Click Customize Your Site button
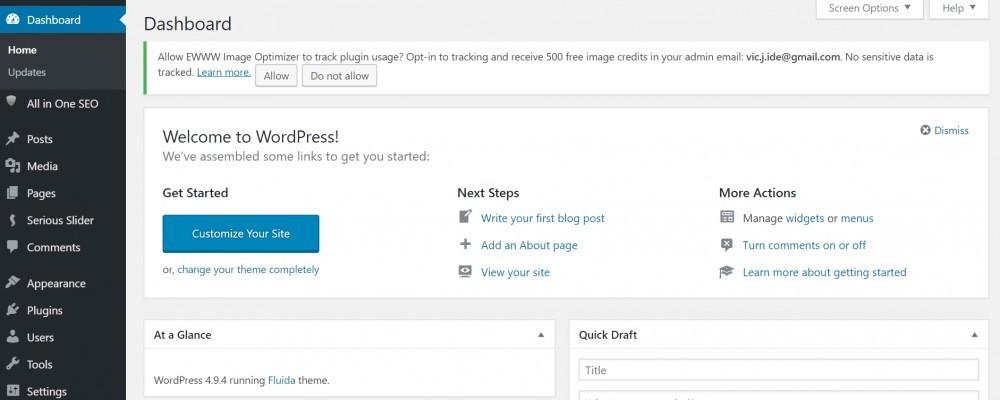Screen dimensions: 1000x400 coord(241,233)
